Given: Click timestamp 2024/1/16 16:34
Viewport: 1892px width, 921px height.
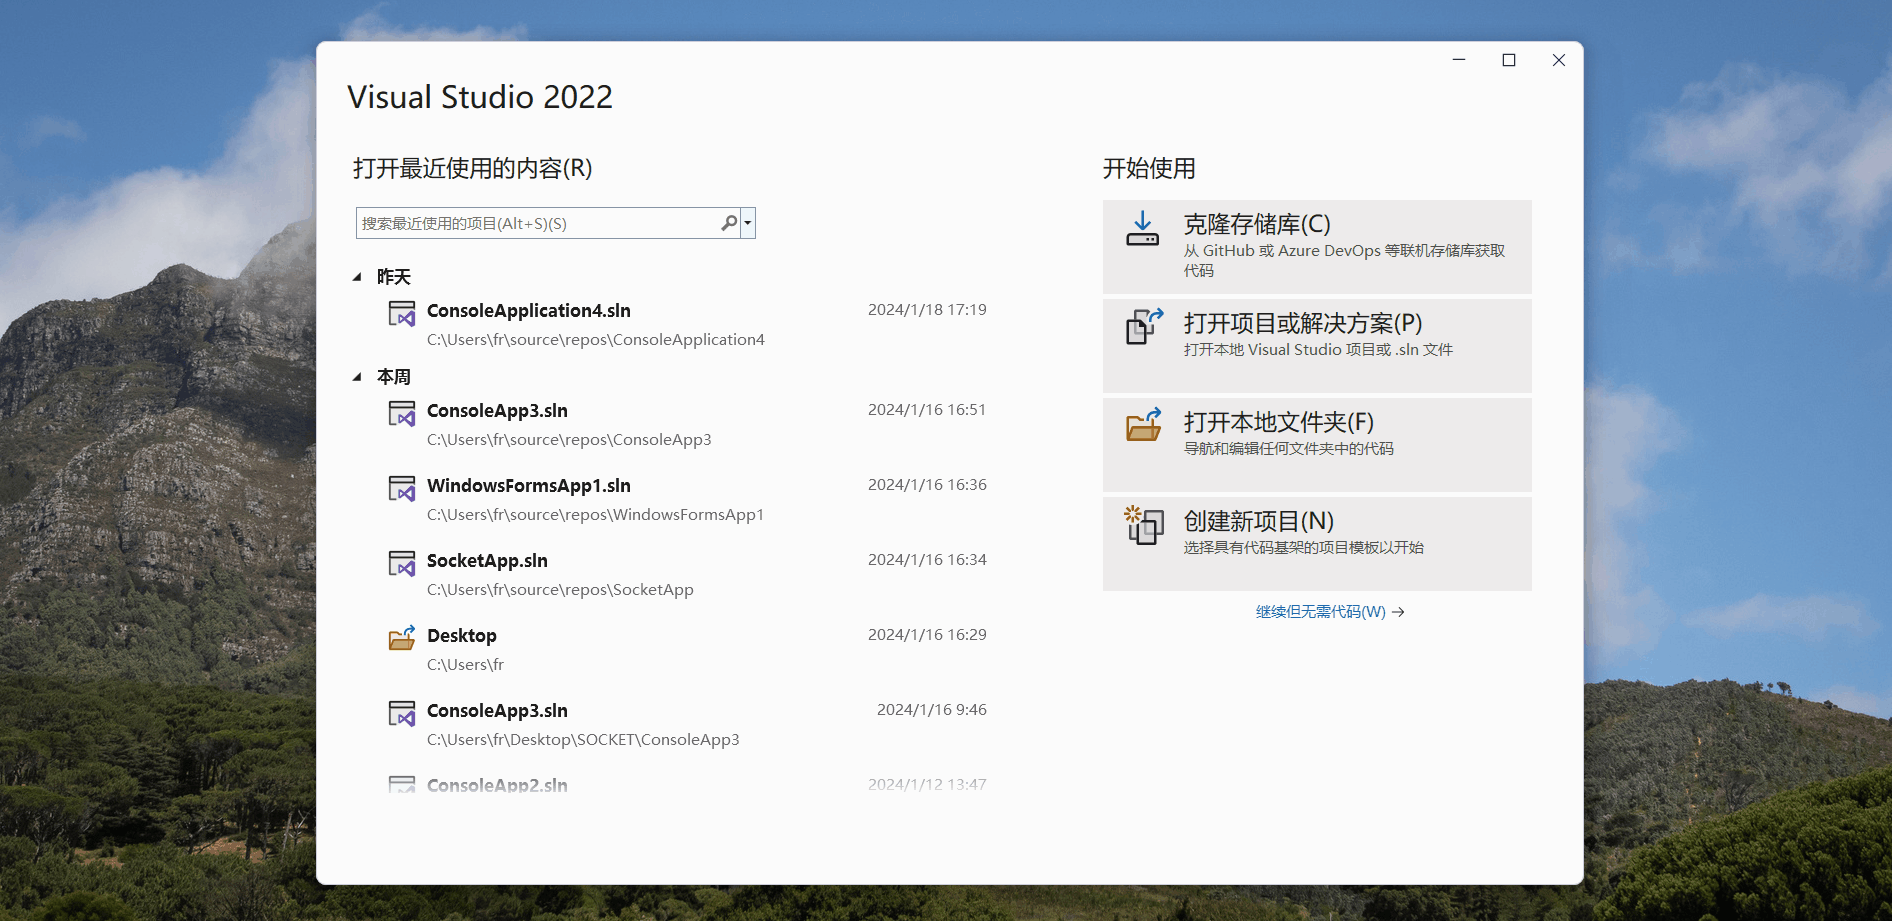Looking at the screenshot, I should pyautogui.click(x=927, y=560).
